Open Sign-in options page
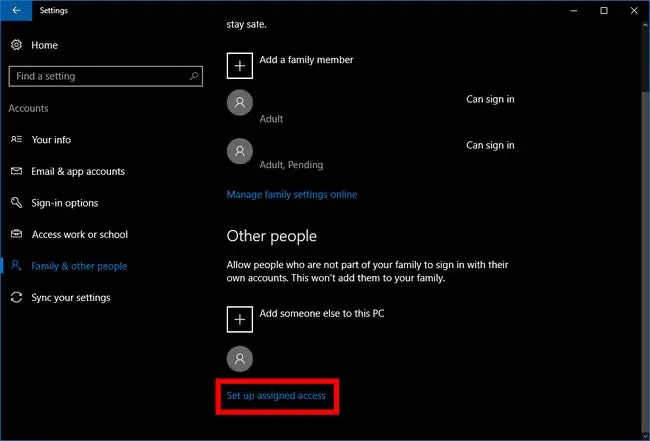Screen dimensions: 650x441 [x=65, y=203]
